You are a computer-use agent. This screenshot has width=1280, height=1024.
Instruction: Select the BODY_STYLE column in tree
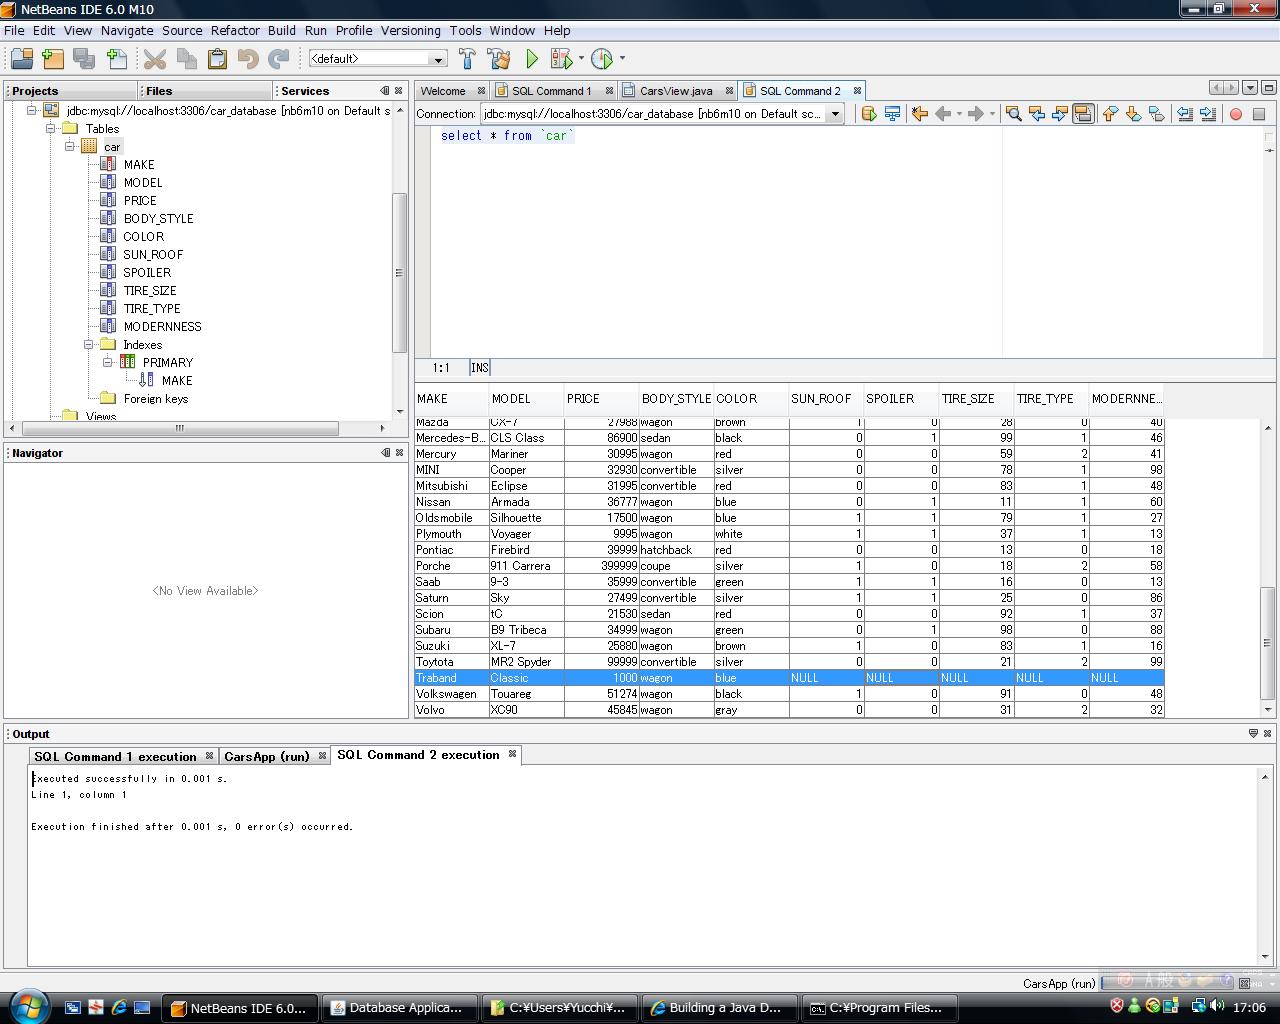(x=158, y=219)
